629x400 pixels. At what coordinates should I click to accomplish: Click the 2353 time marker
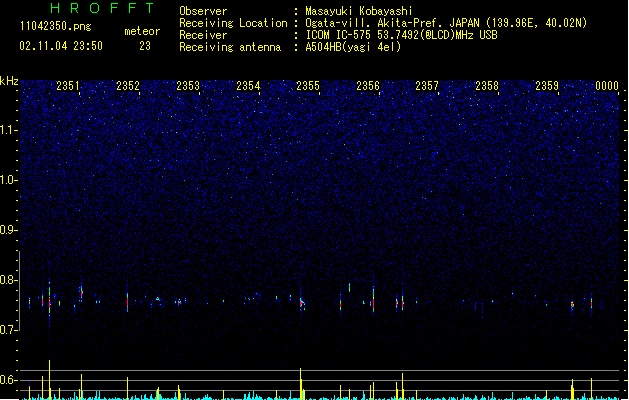click(x=188, y=86)
